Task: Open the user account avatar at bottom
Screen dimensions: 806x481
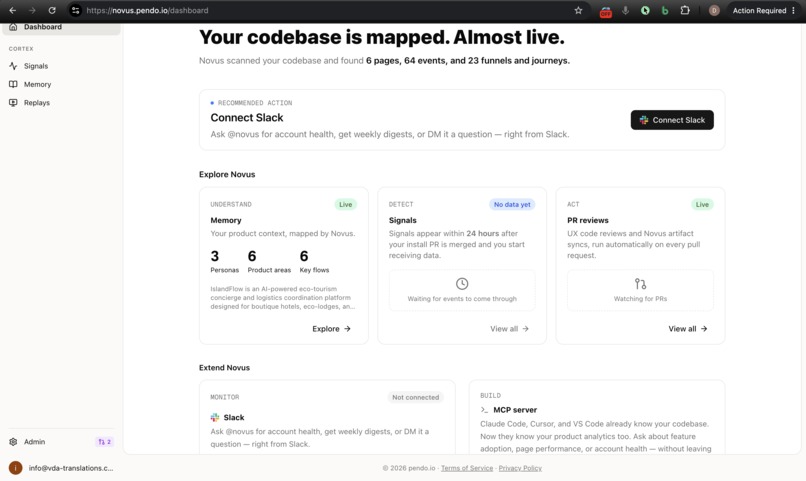Action: point(15,468)
